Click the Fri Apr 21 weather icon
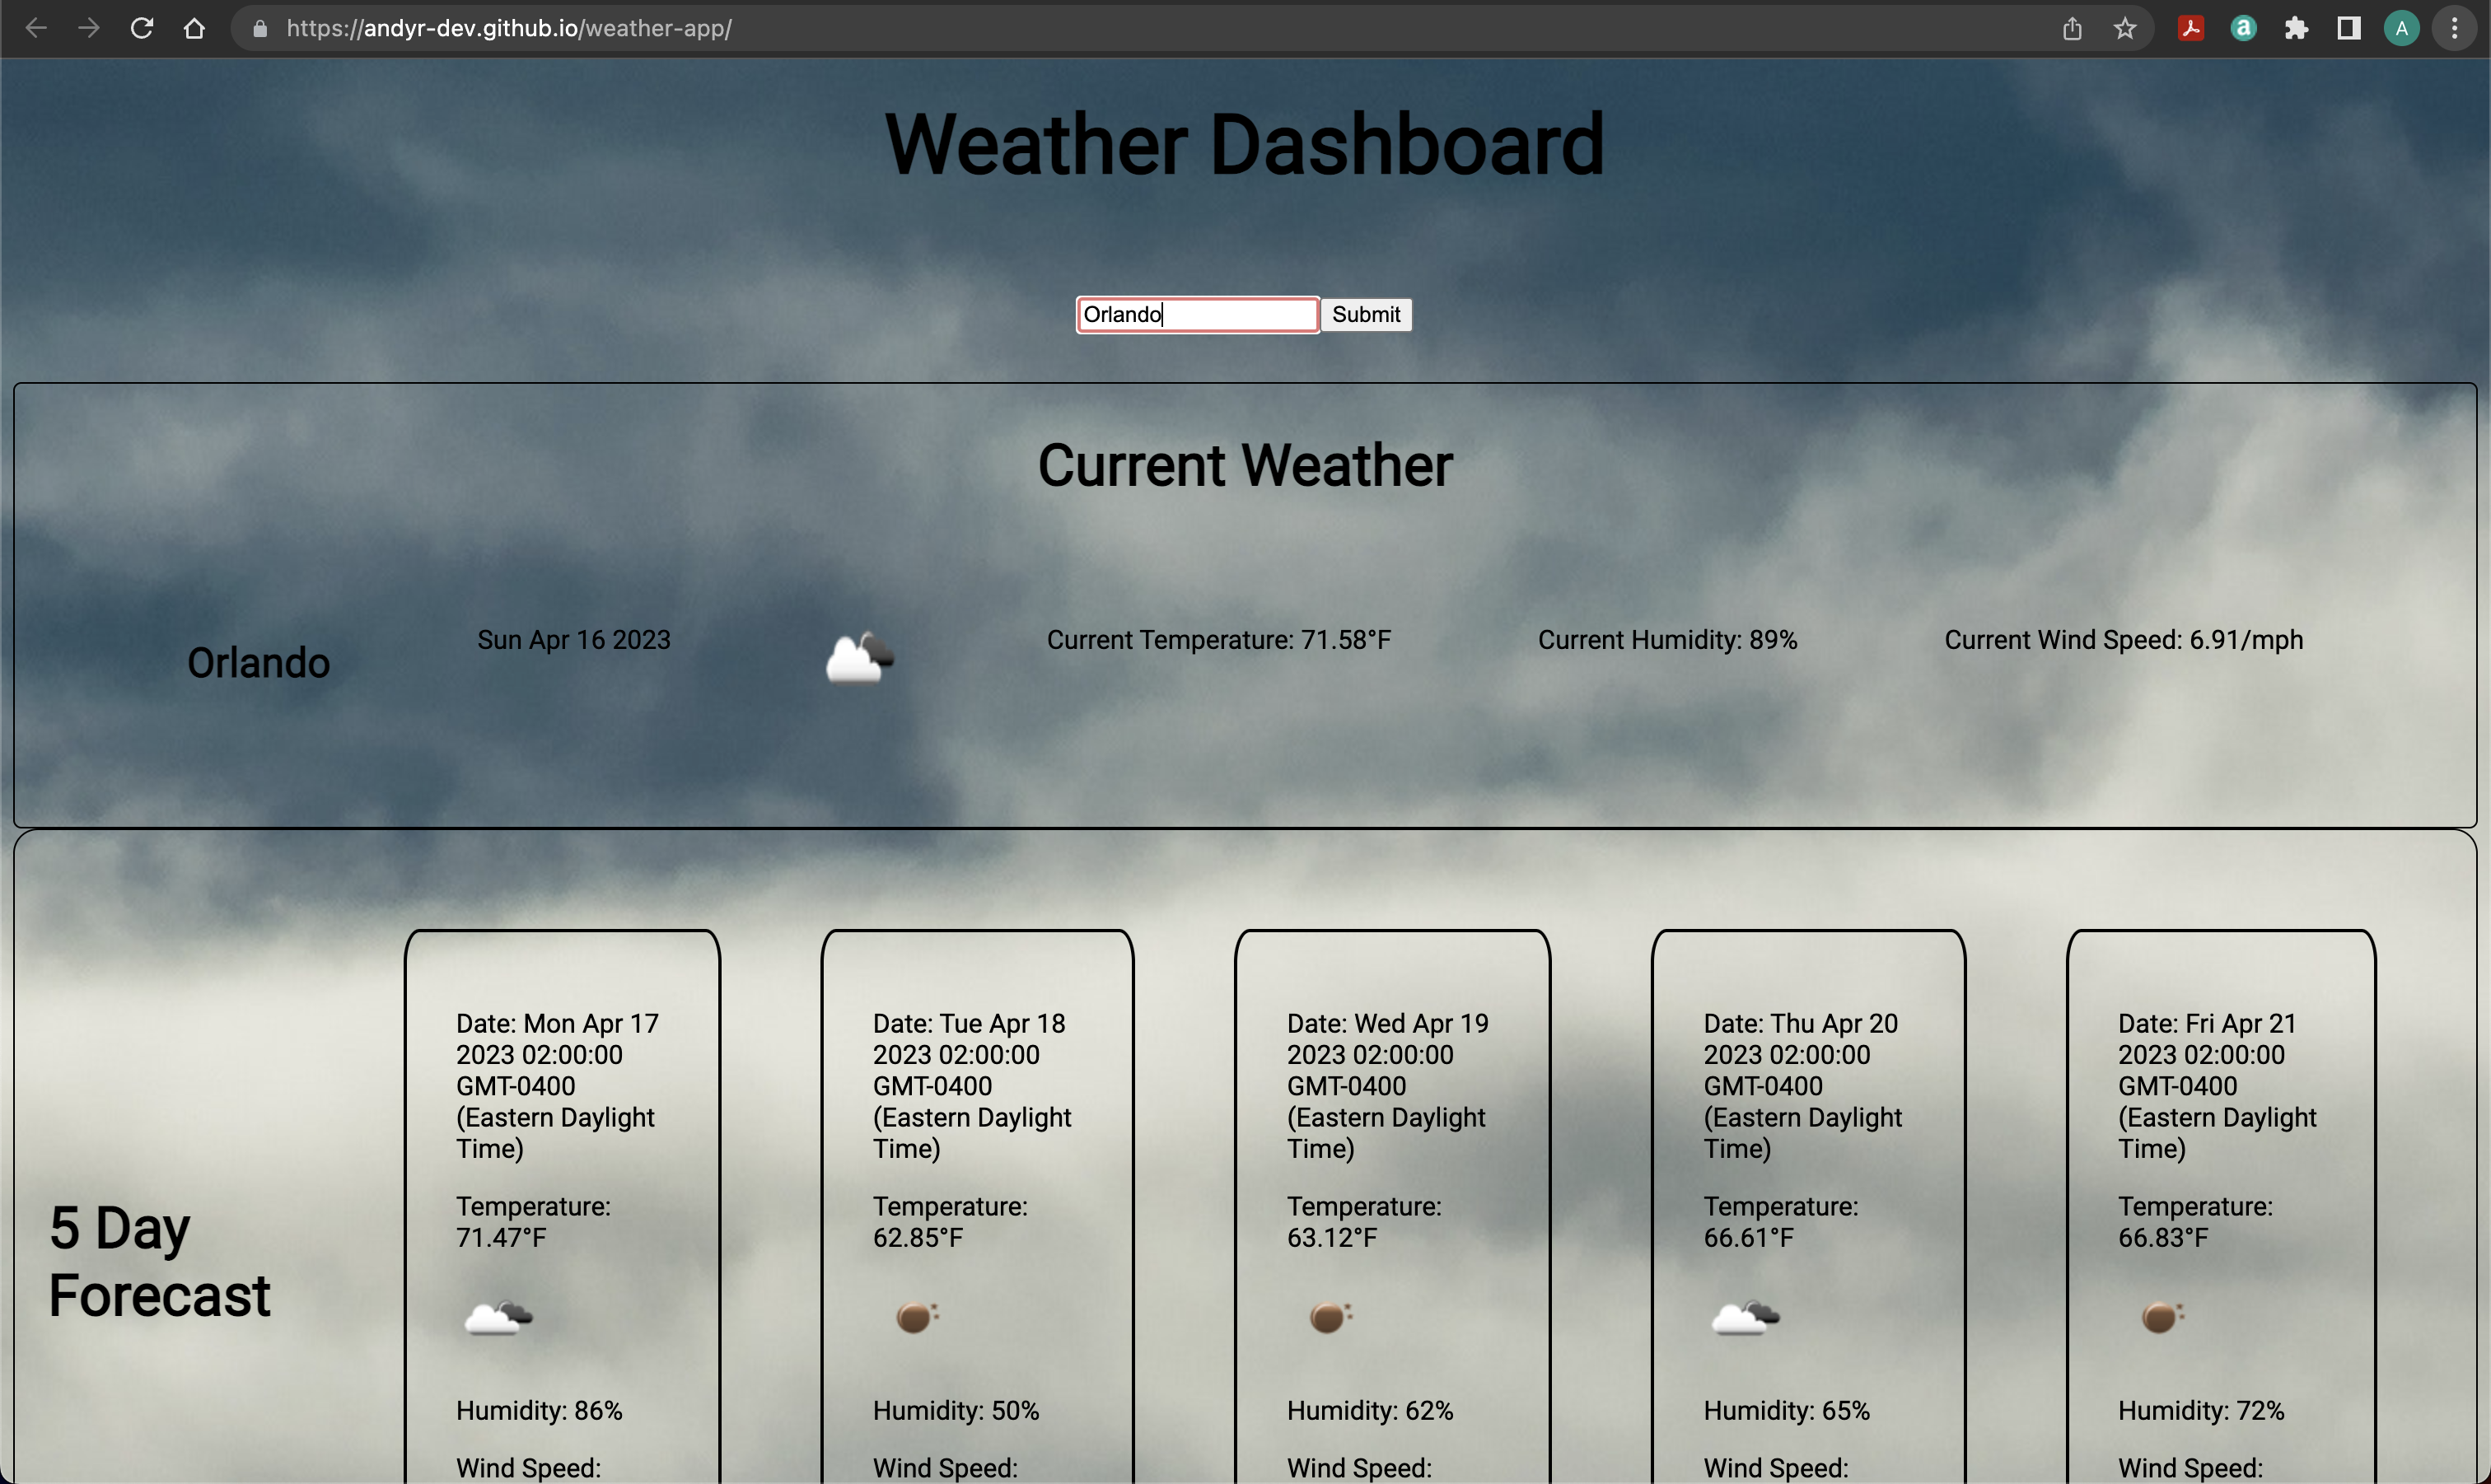The width and height of the screenshot is (2491, 1484). coord(2162,1317)
